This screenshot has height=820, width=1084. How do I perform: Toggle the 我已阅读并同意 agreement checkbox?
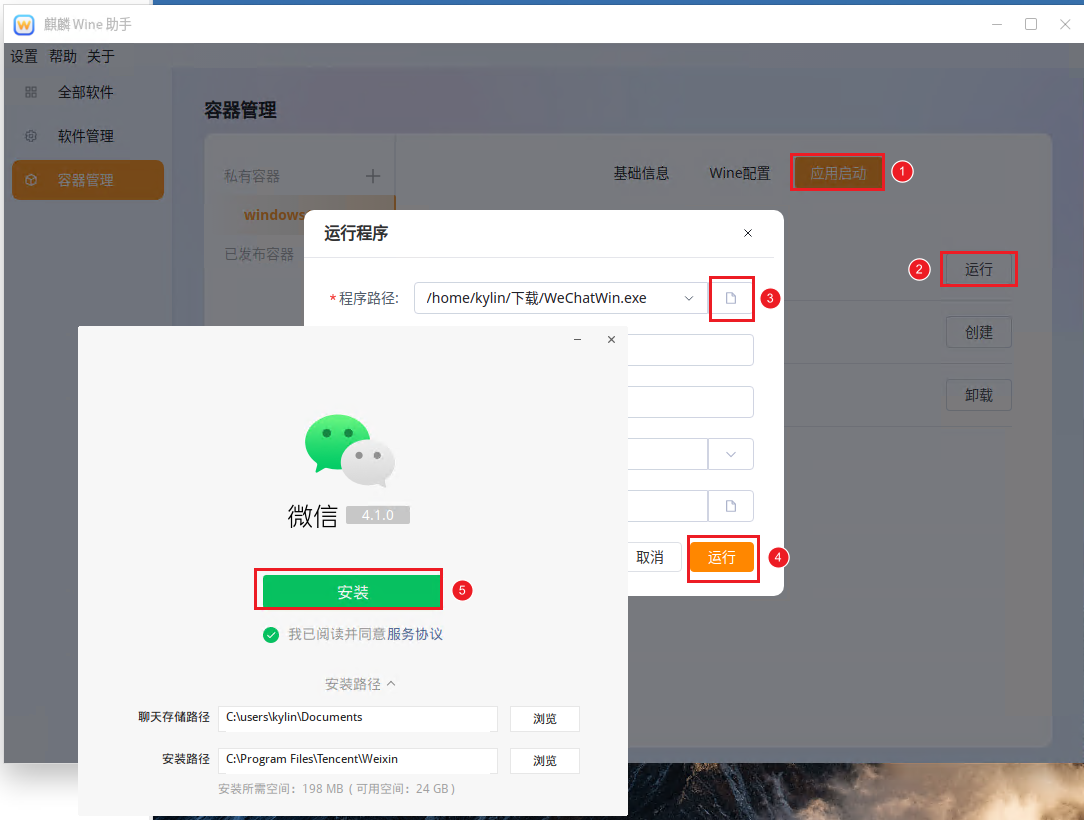271,635
